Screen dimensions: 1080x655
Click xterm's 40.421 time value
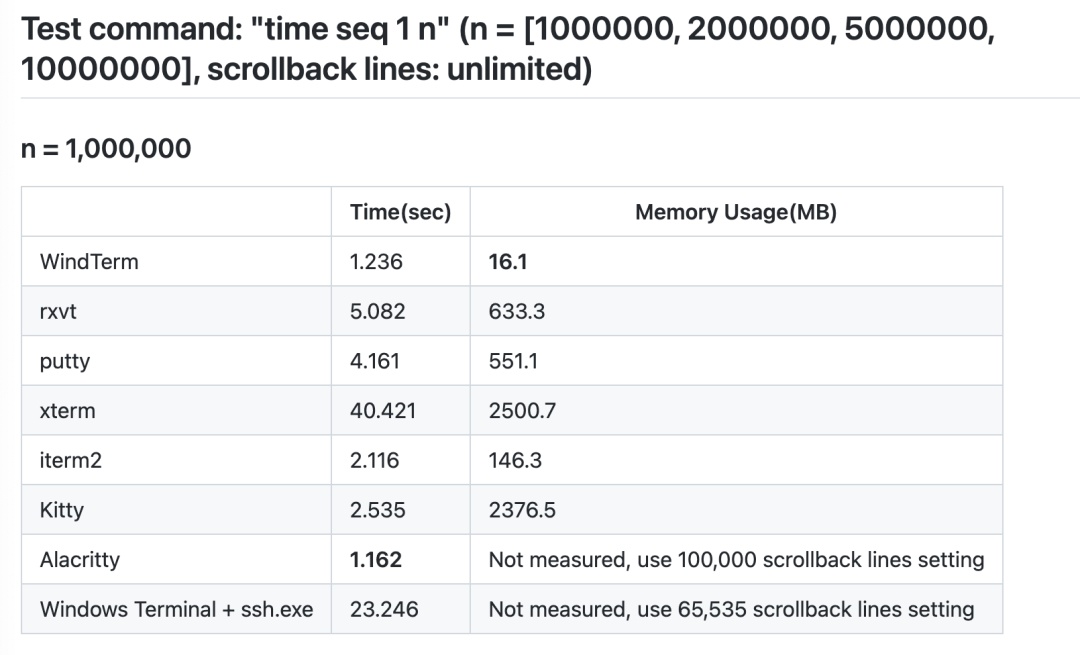[x=383, y=411]
